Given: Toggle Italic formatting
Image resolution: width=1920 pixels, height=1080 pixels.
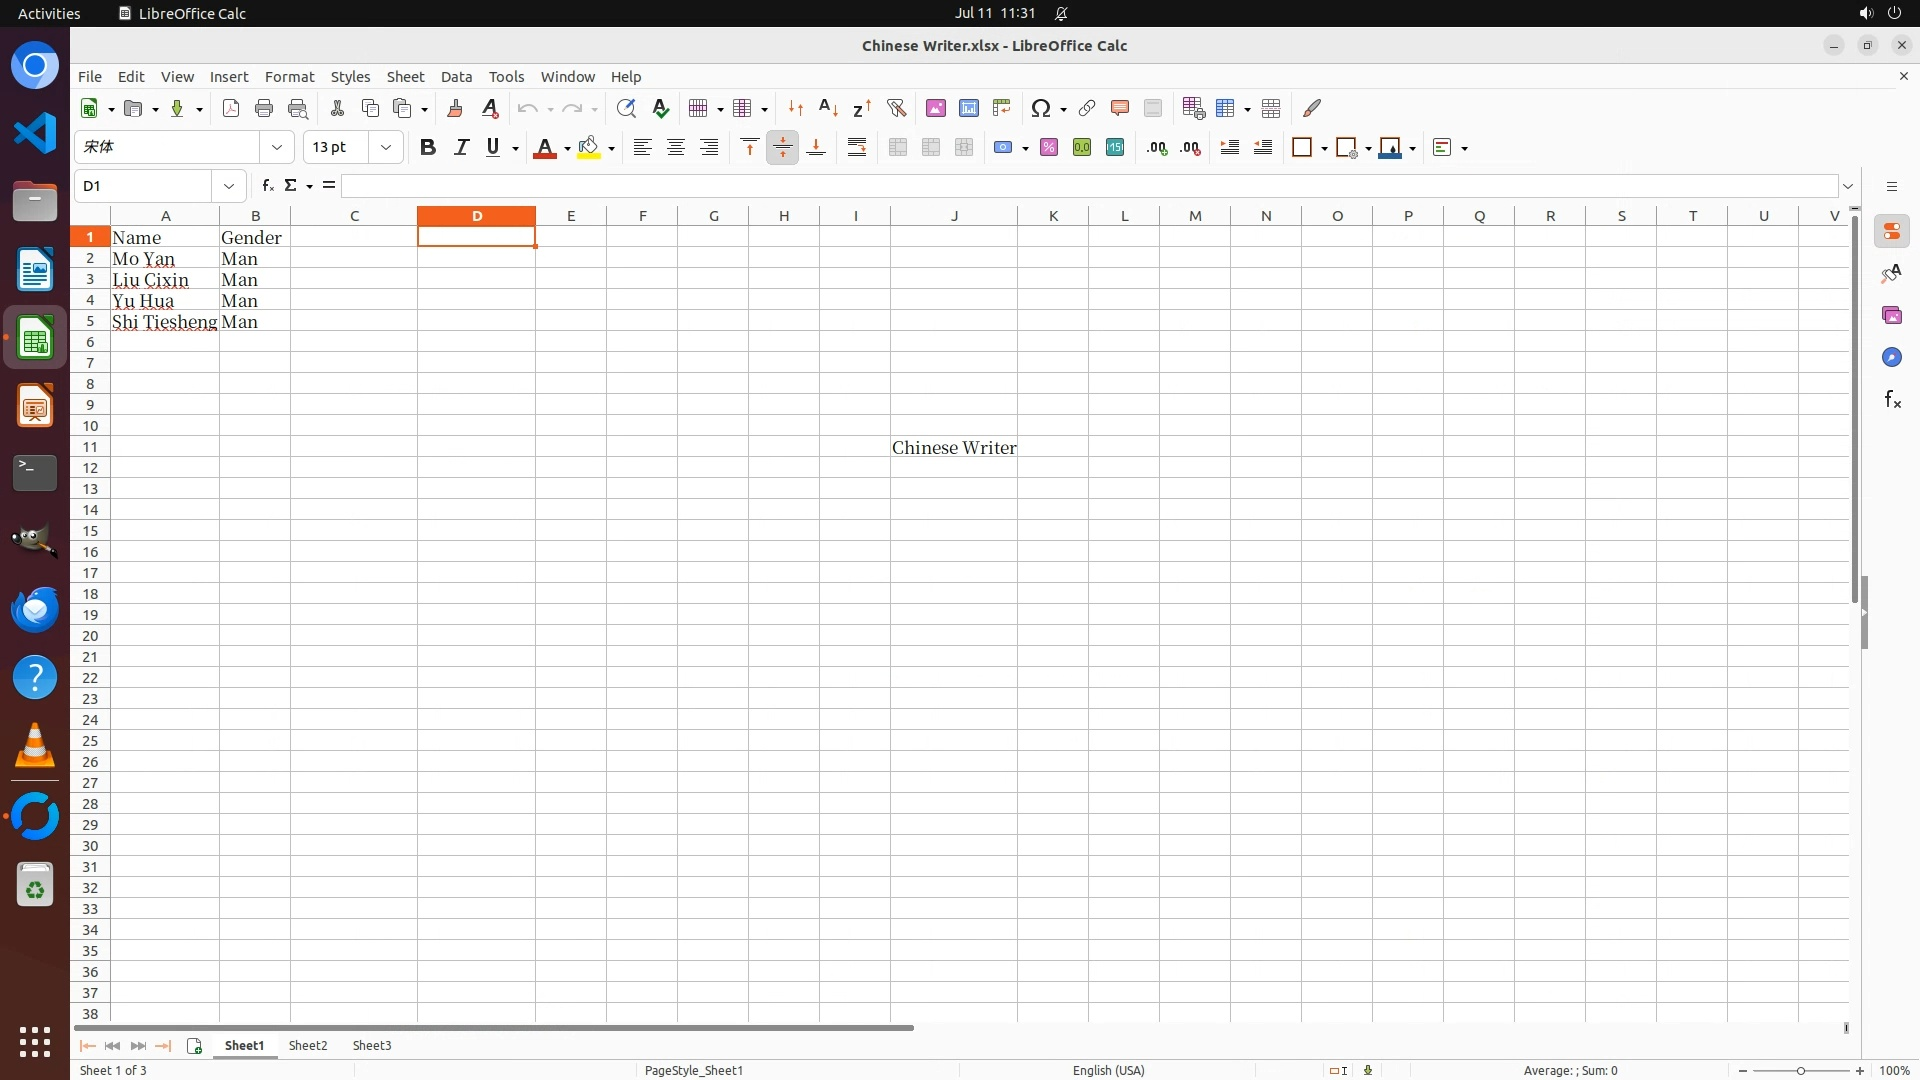Looking at the screenshot, I should pos(461,147).
